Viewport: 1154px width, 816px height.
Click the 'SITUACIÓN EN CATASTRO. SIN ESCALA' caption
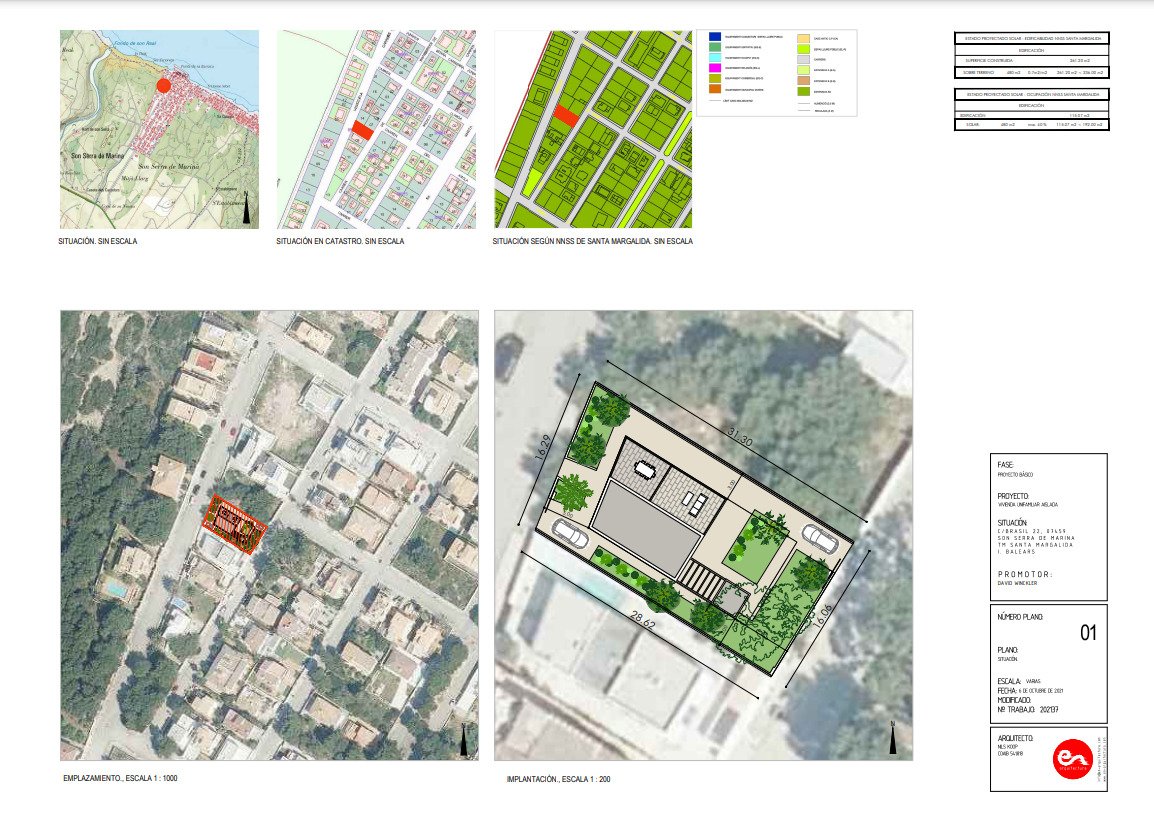(340, 242)
